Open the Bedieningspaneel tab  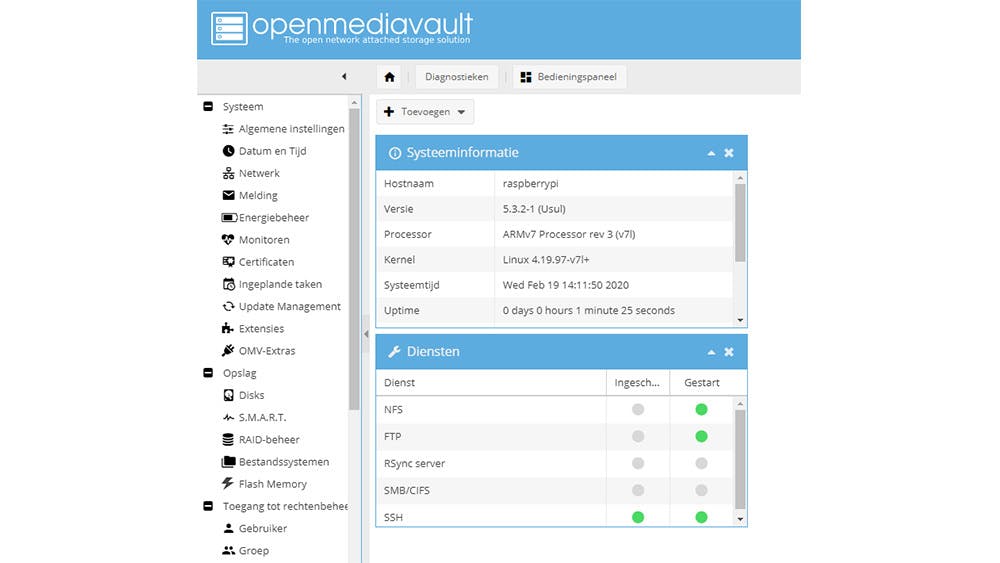[570, 77]
